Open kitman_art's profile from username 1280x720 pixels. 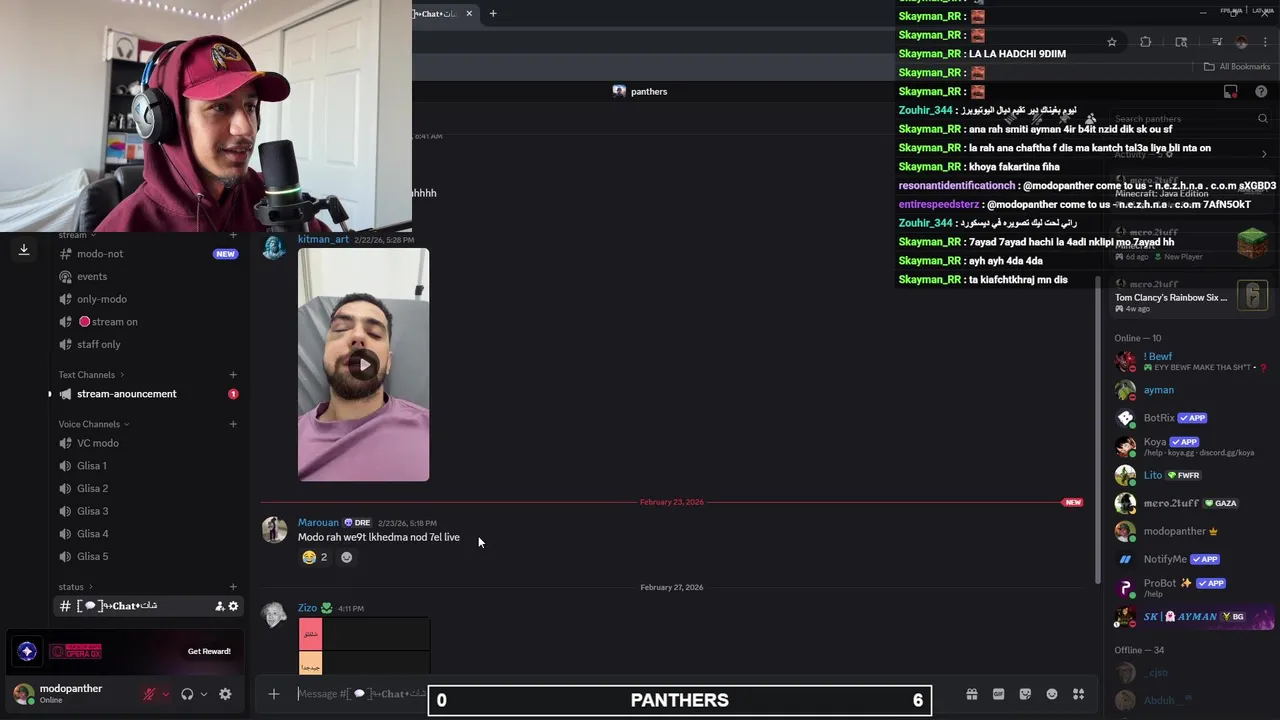323,240
